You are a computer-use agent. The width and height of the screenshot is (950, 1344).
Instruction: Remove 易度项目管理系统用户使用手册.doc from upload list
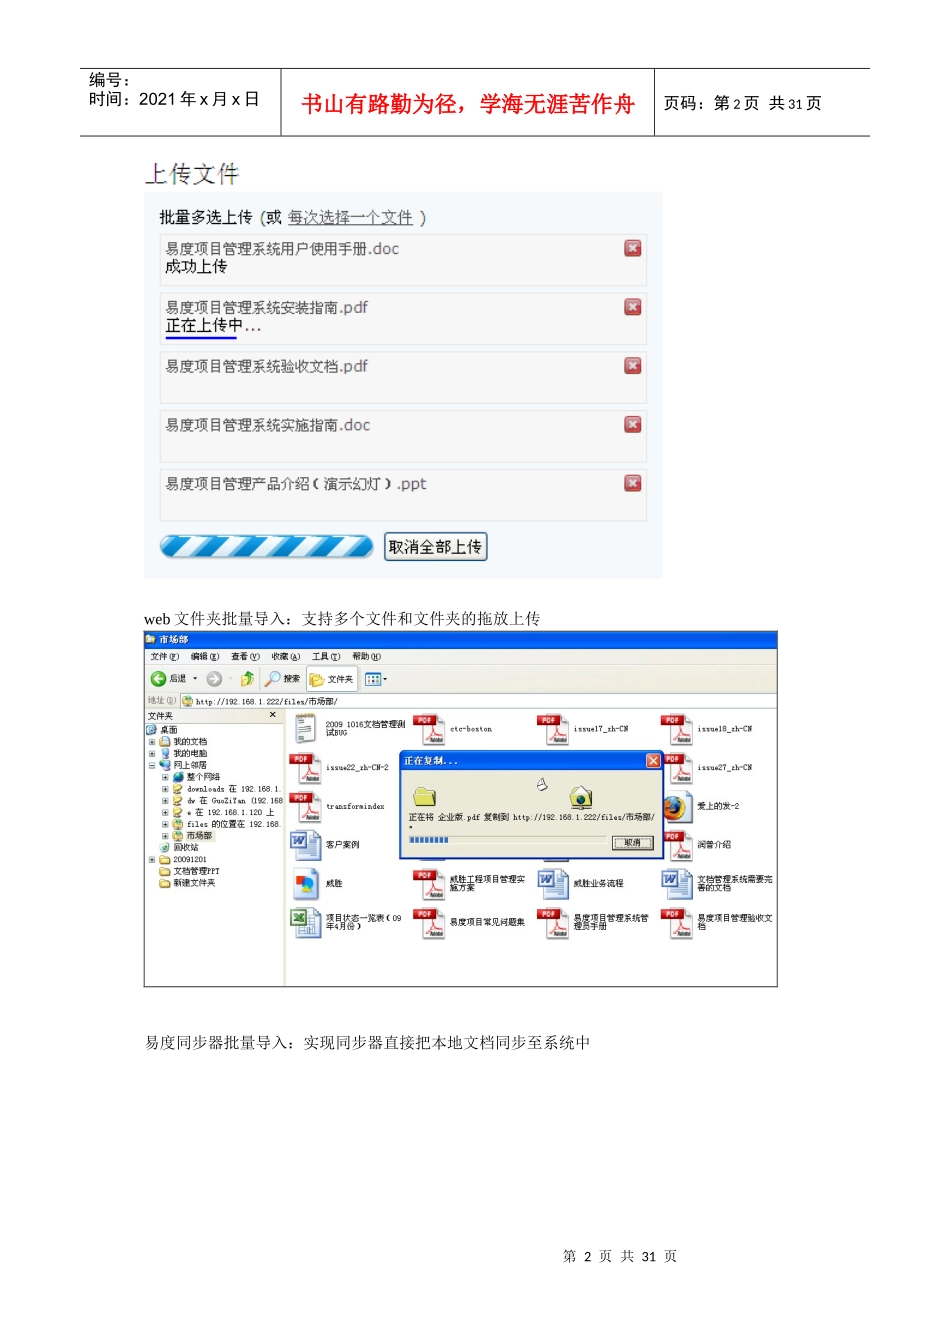[x=632, y=248]
